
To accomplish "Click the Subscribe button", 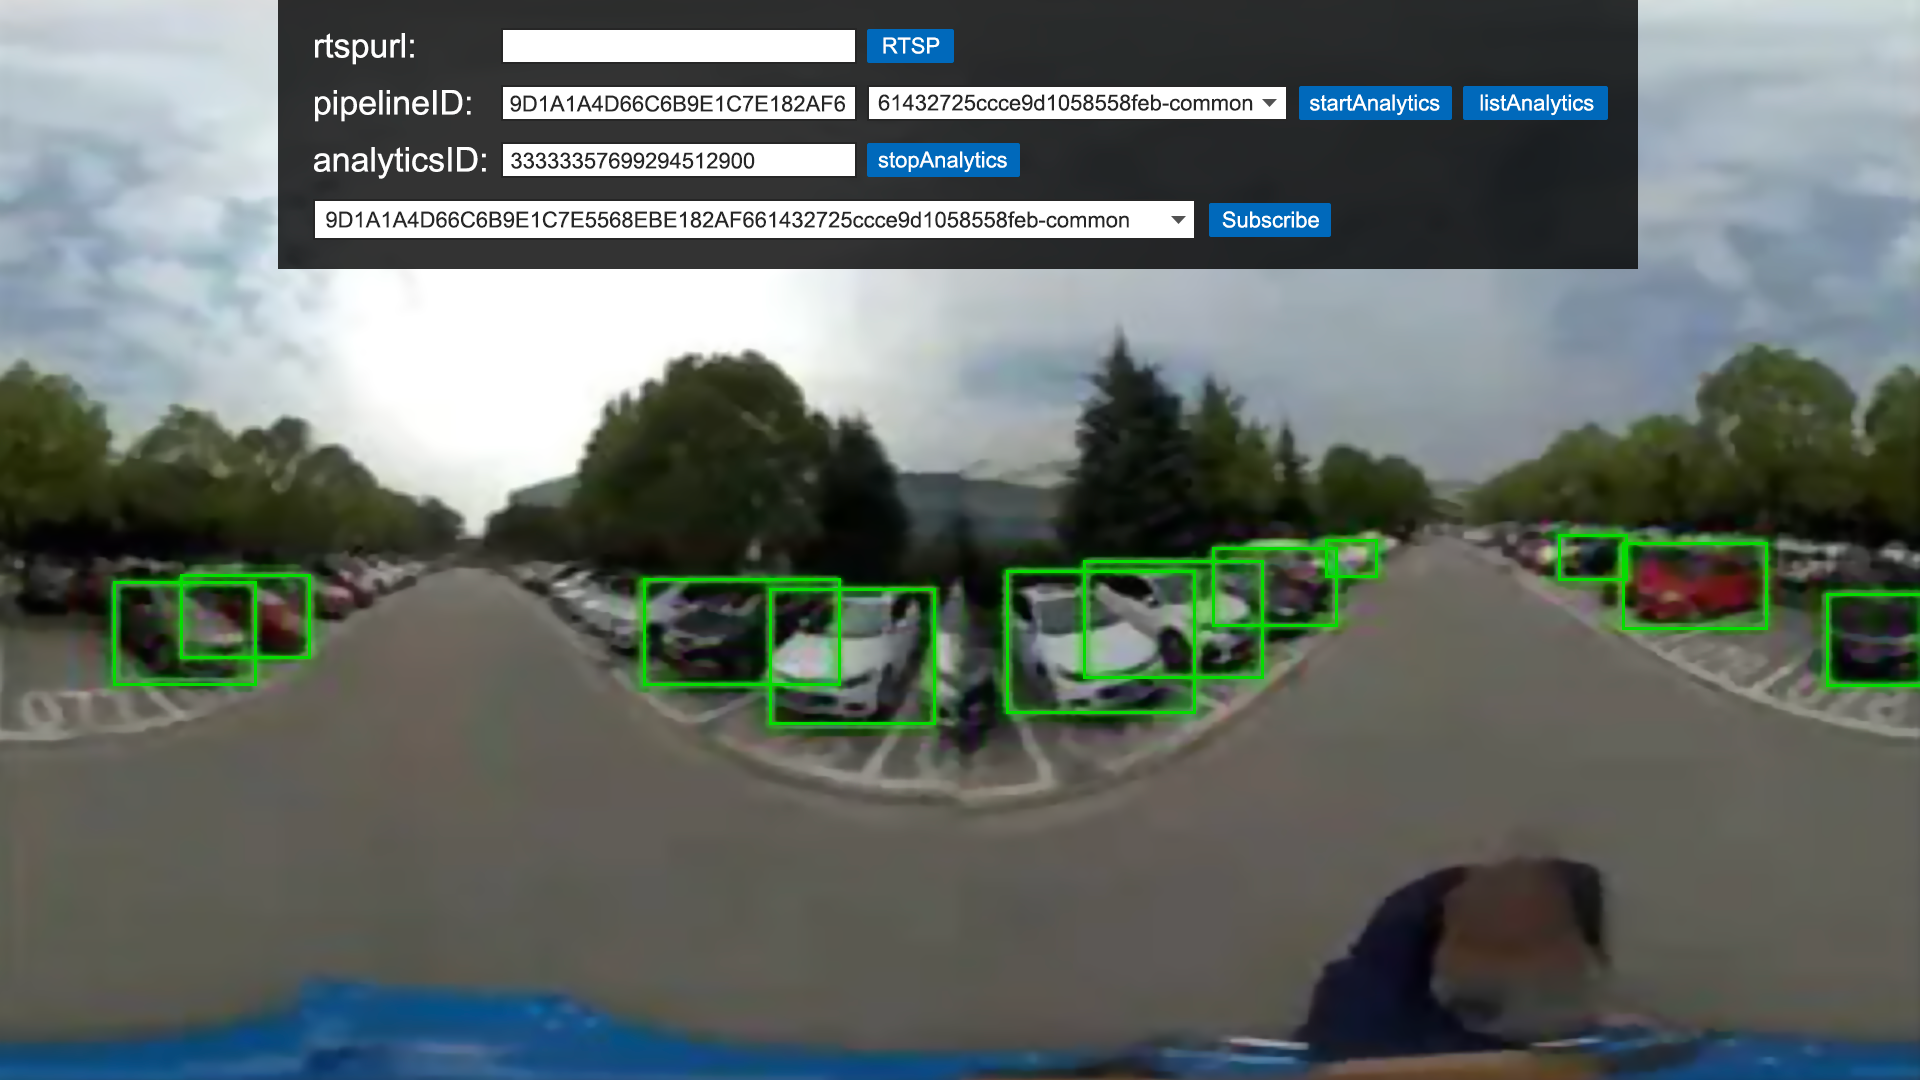I will (1270, 219).
